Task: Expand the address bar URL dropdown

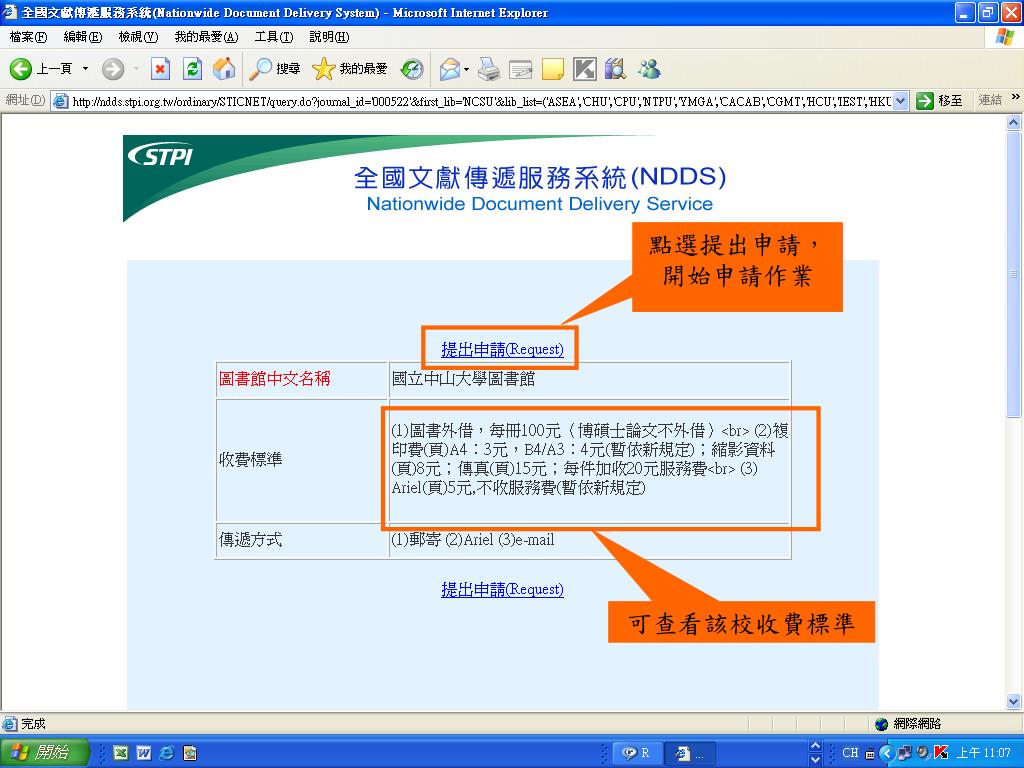Action: click(901, 101)
